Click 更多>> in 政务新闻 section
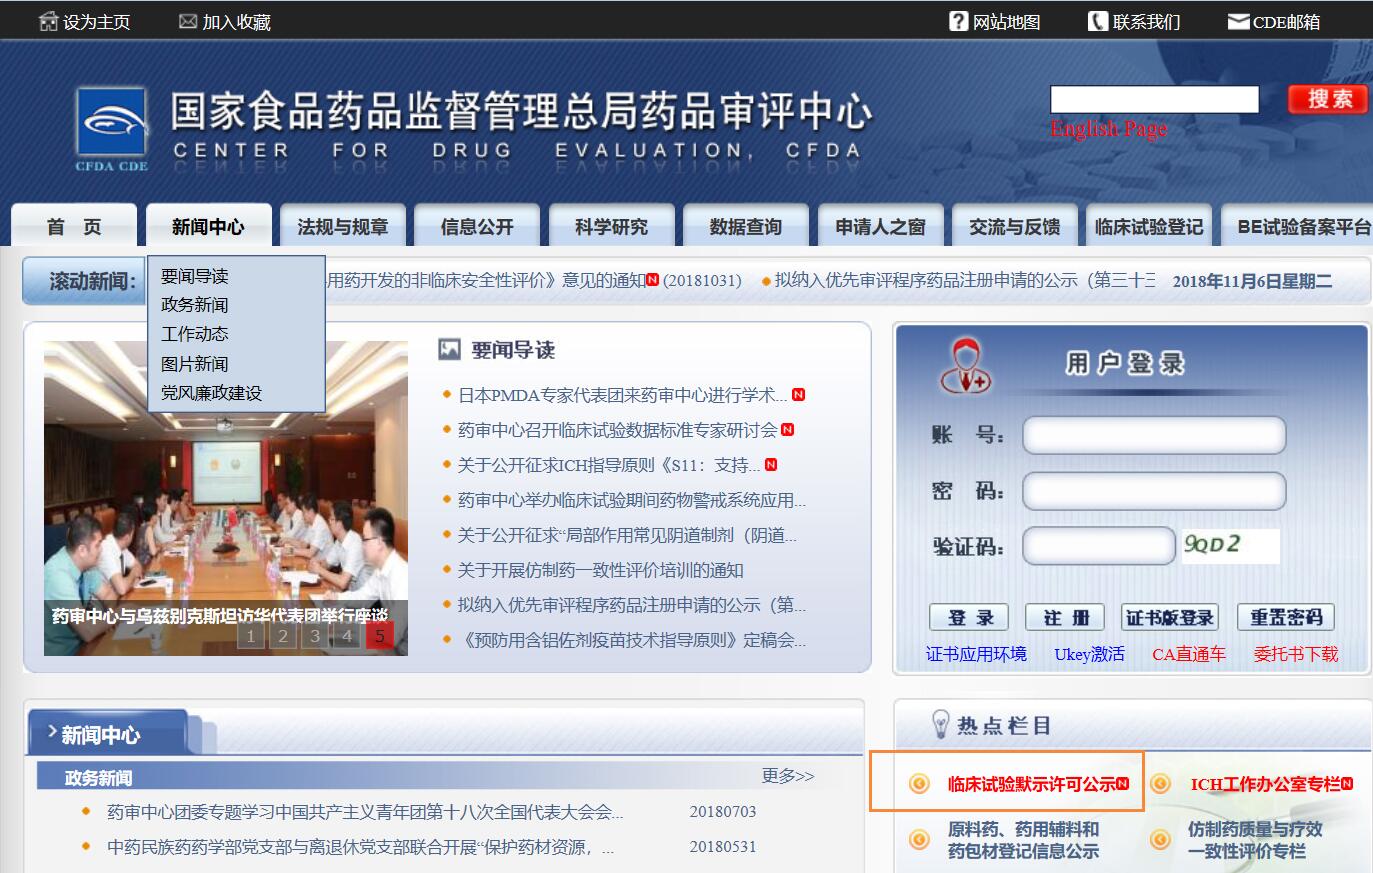 (788, 776)
